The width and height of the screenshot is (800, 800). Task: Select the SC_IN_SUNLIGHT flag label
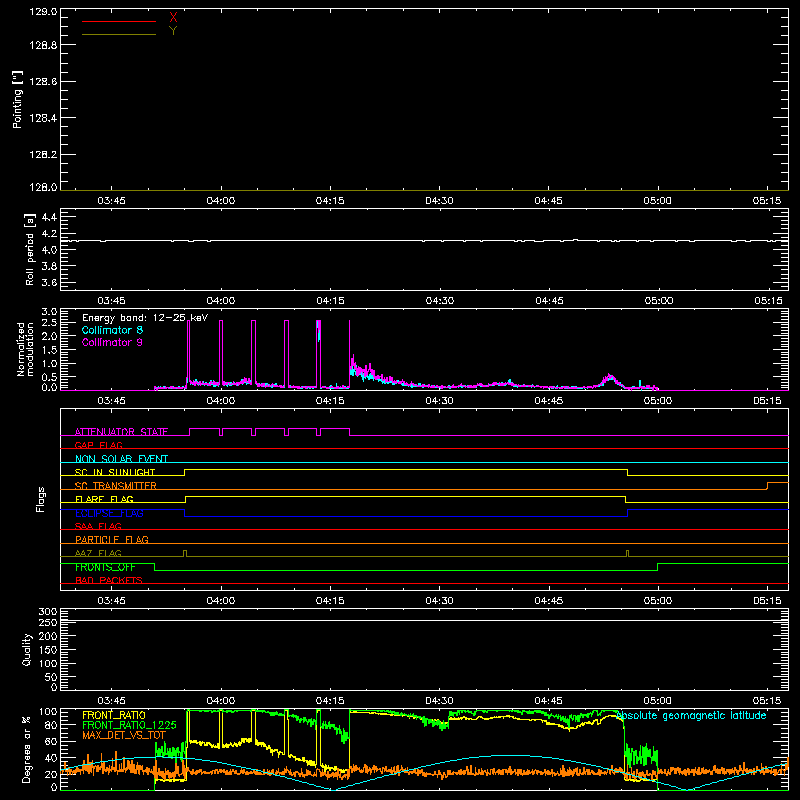tap(115, 472)
